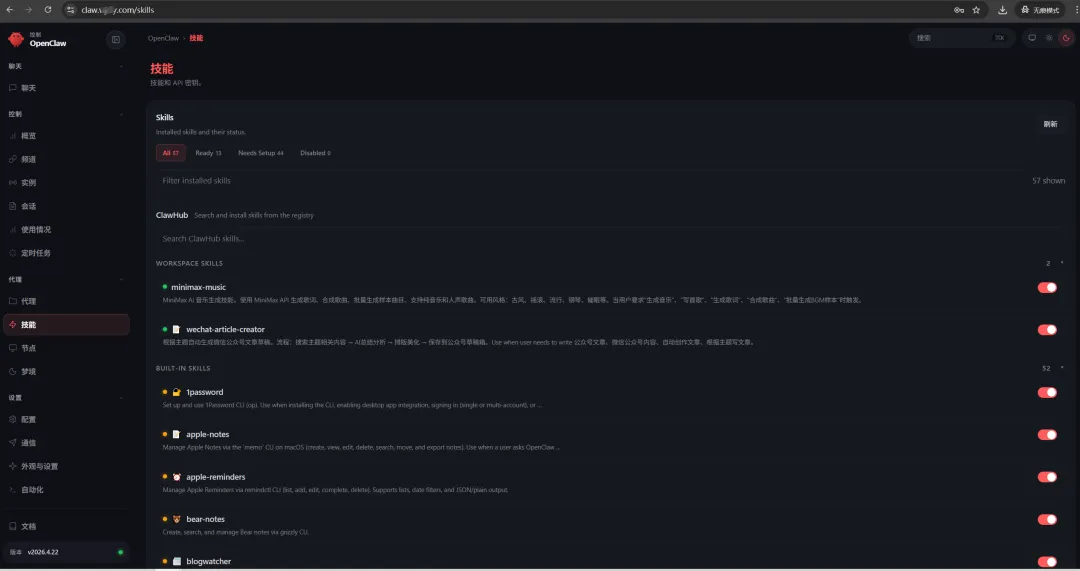Image resolution: width=1080 pixels, height=571 pixels.
Task: View the 使用情况 usage page
Action: [x=66, y=229]
